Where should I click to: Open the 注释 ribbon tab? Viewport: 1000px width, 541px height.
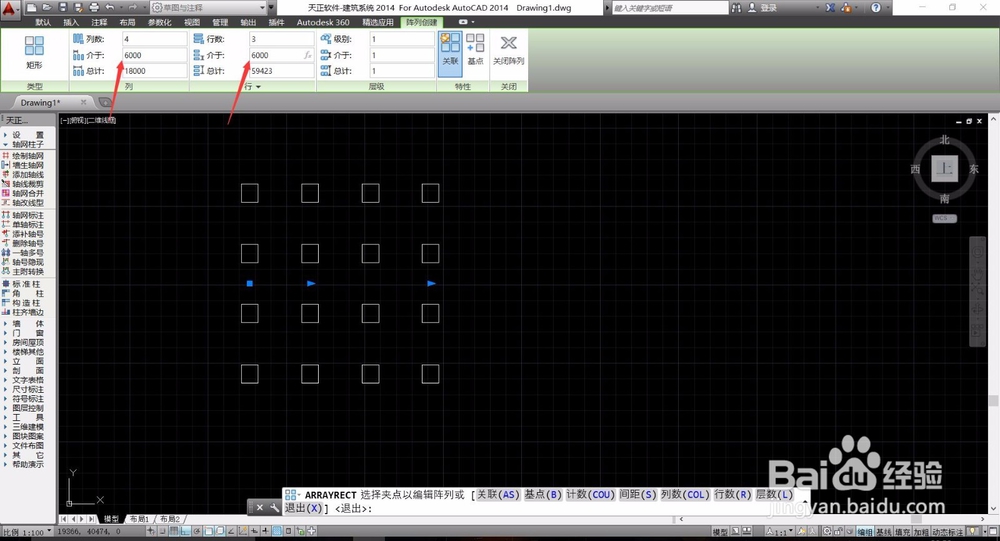tap(99, 22)
